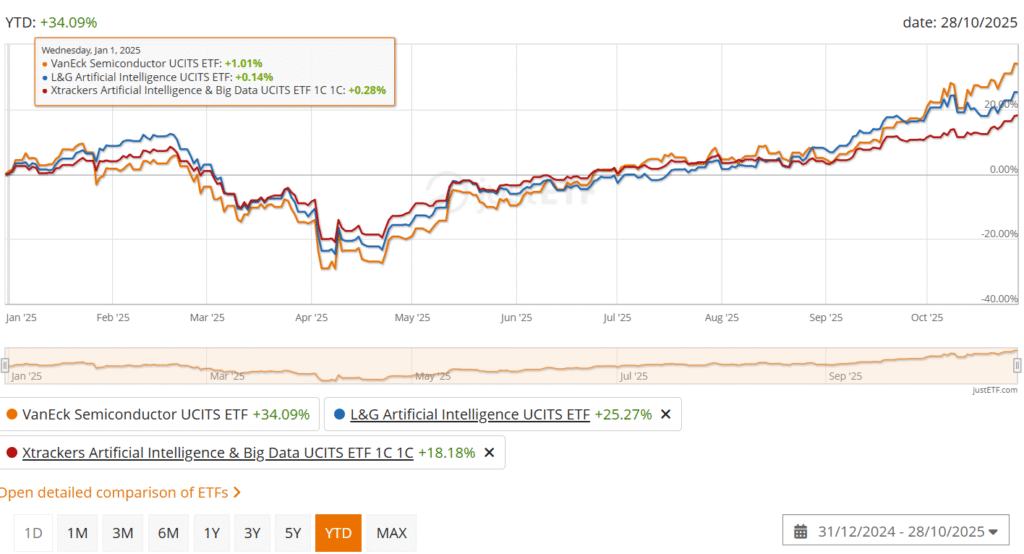Switch chart to 5Y range
The height and width of the screenshot is (554, 1024).
point(292,533)
